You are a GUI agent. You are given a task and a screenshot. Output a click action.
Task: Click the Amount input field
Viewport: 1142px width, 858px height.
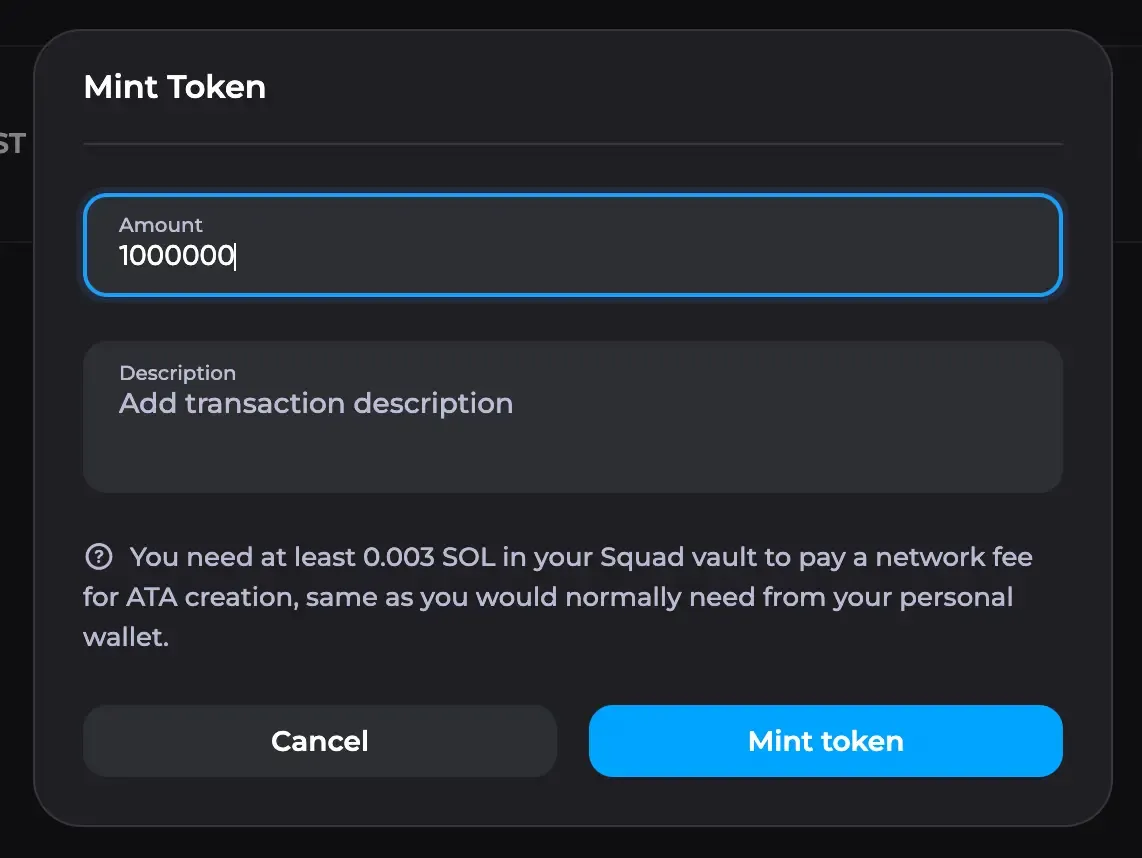pyautogui.click(x=571, y=245)
